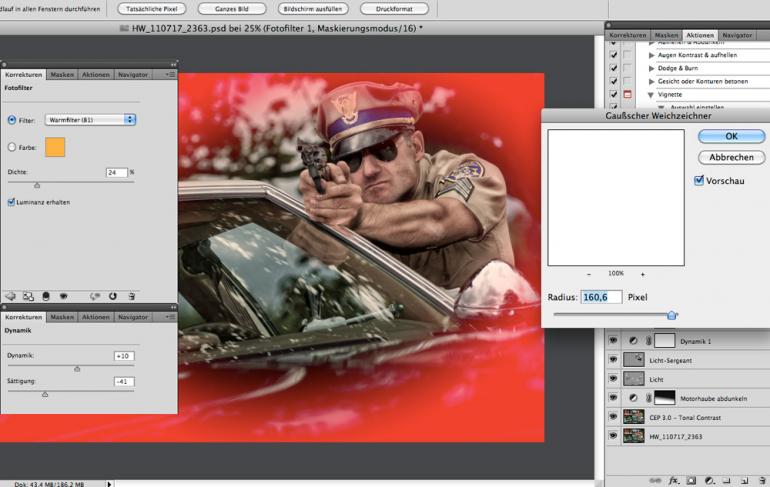Uncheck the Vorschau checkbox
This screenshot has width=770, height=487.
click(x=699, y=181)
